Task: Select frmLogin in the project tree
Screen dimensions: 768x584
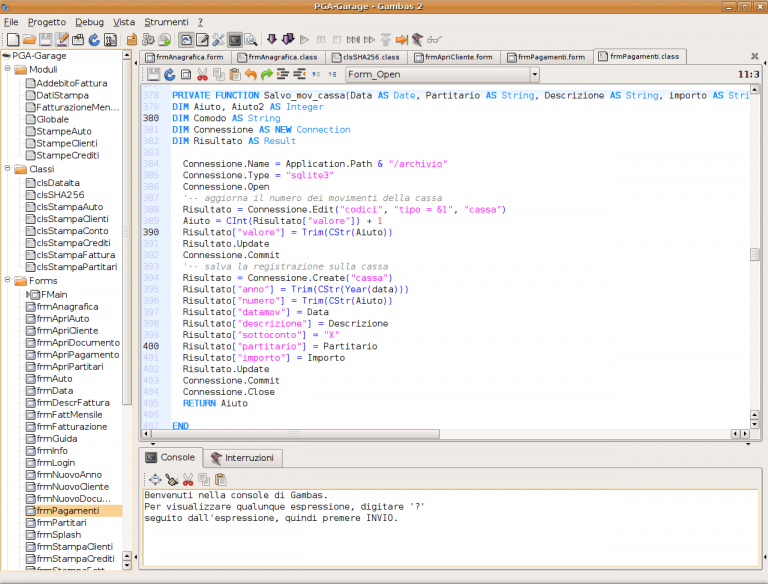Action: pyautogui.click(x=55, y=464)
